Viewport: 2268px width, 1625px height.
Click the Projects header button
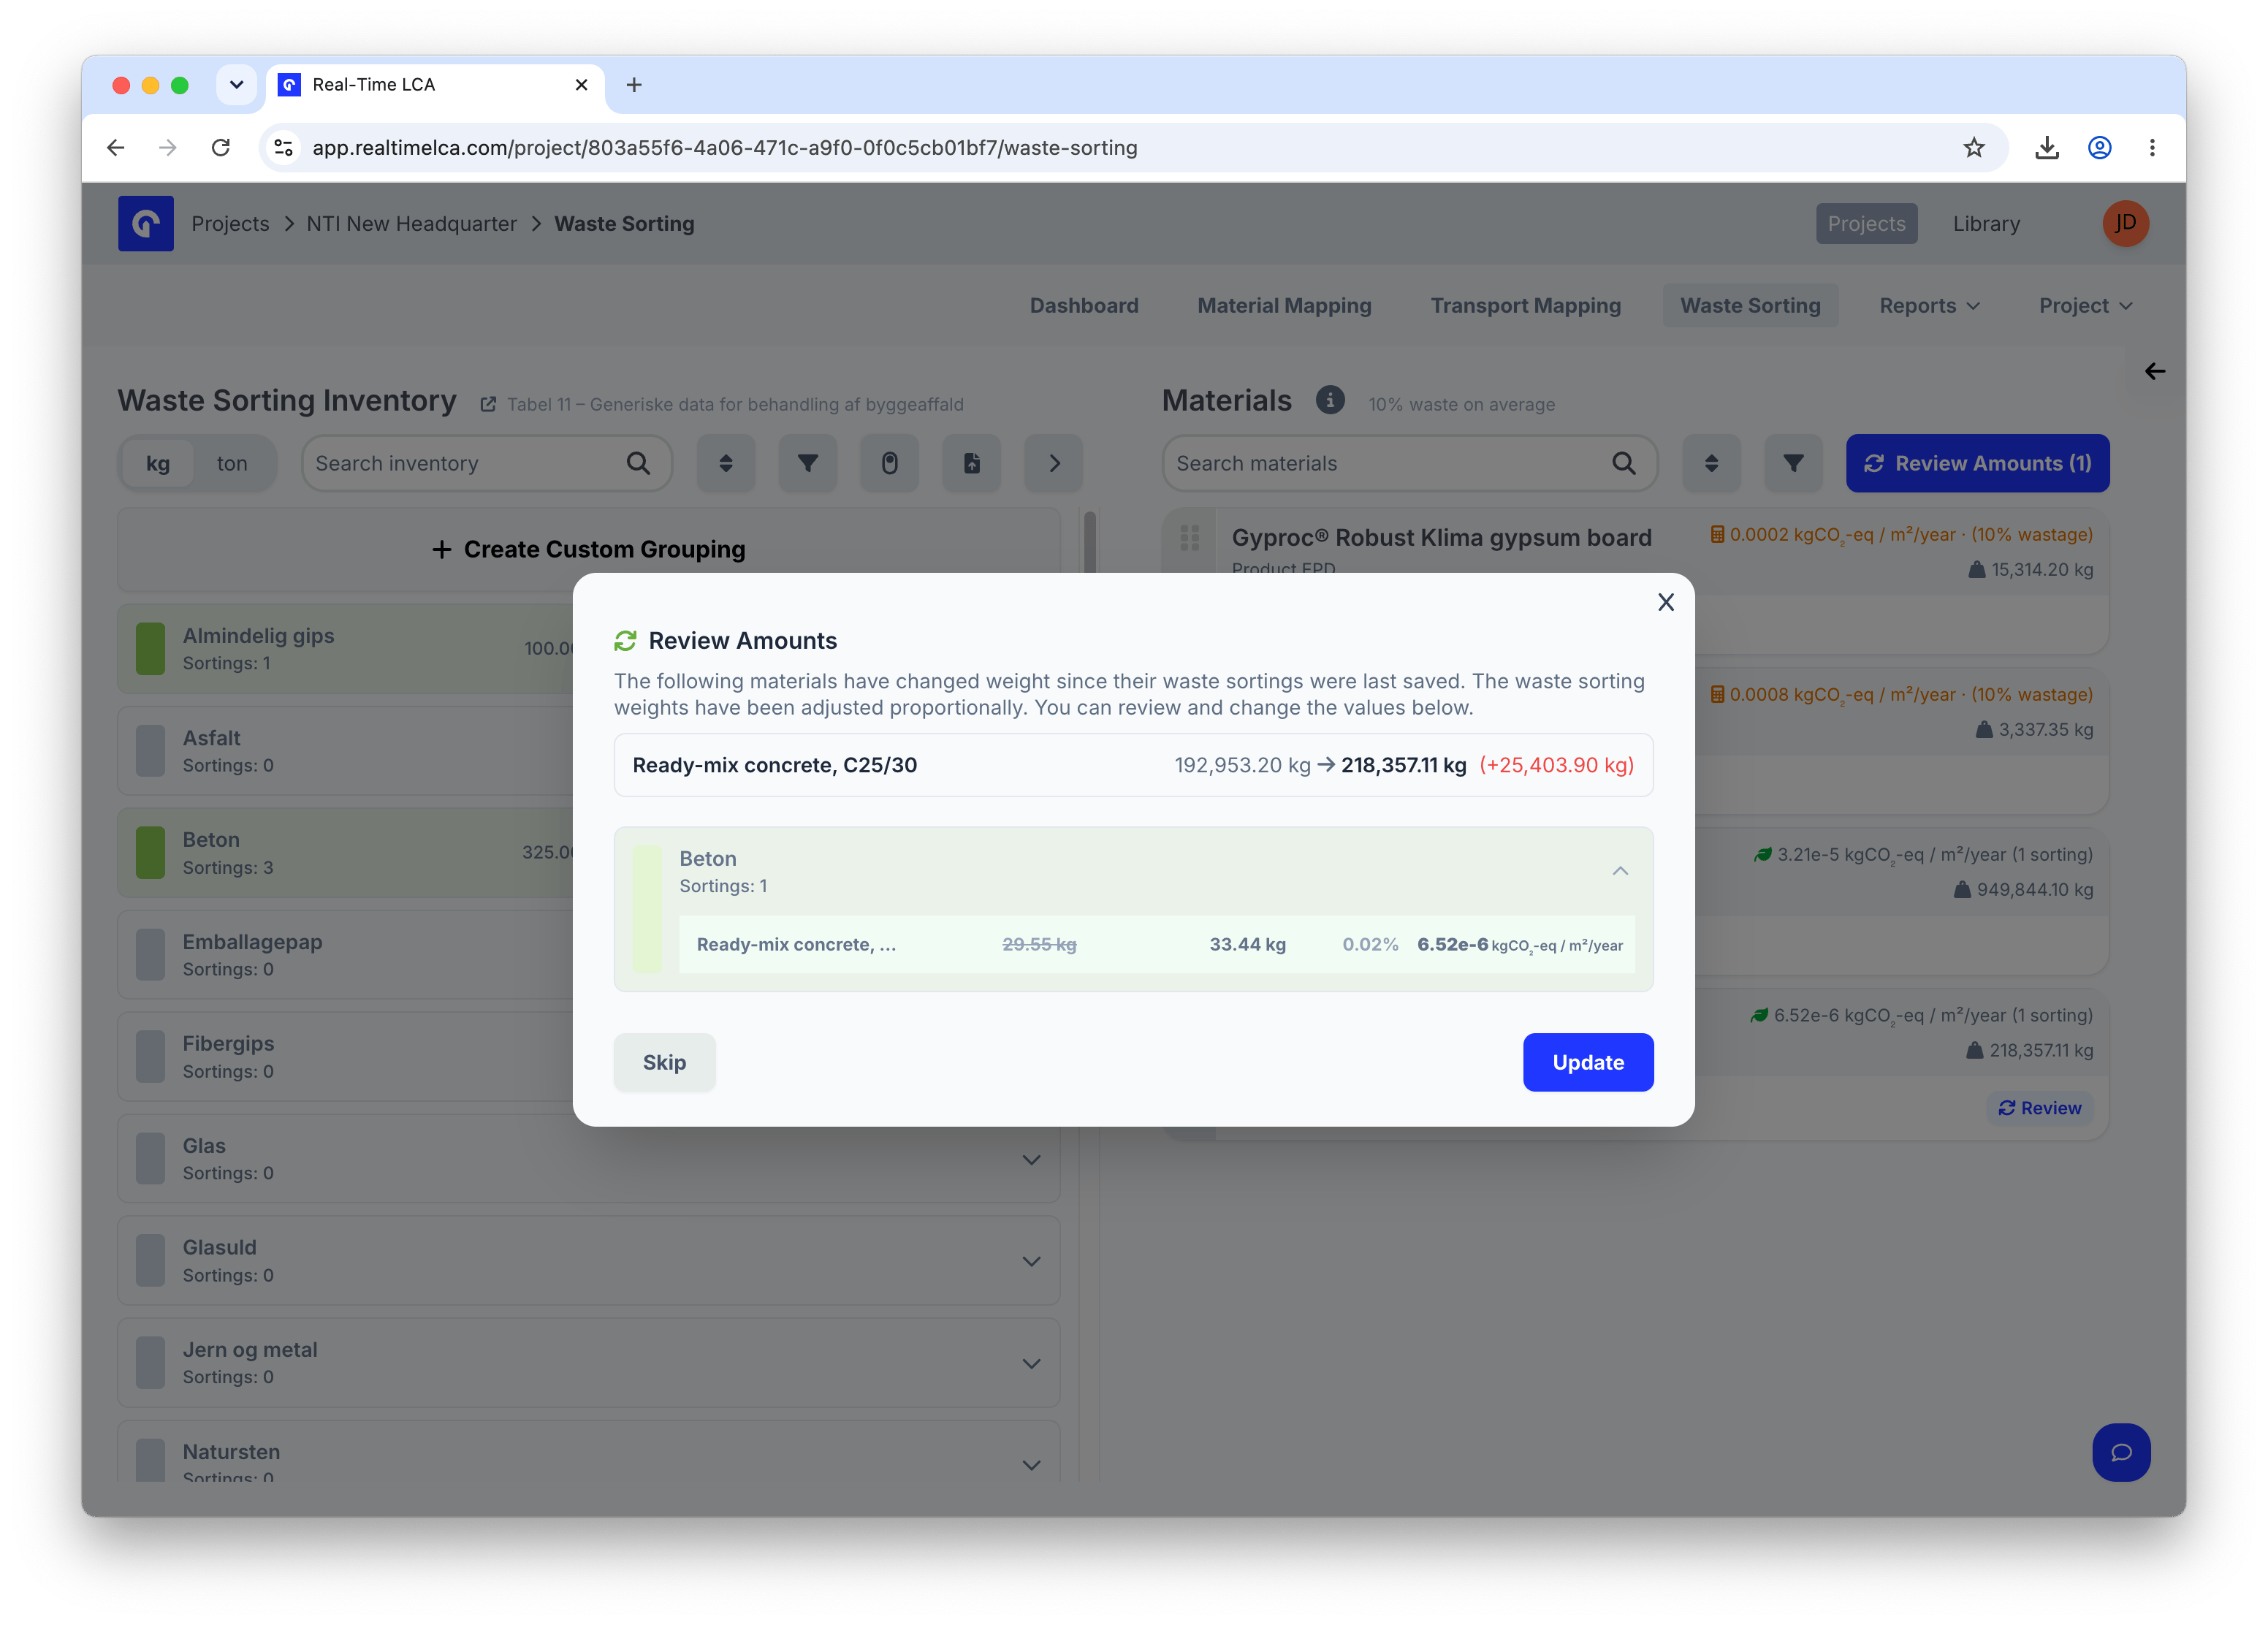(1866, 224)
